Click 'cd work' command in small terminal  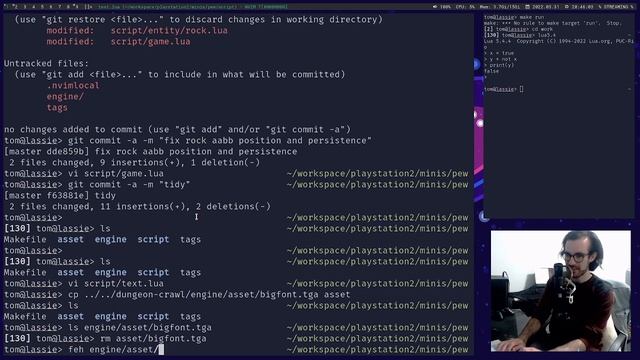(542, 29)
